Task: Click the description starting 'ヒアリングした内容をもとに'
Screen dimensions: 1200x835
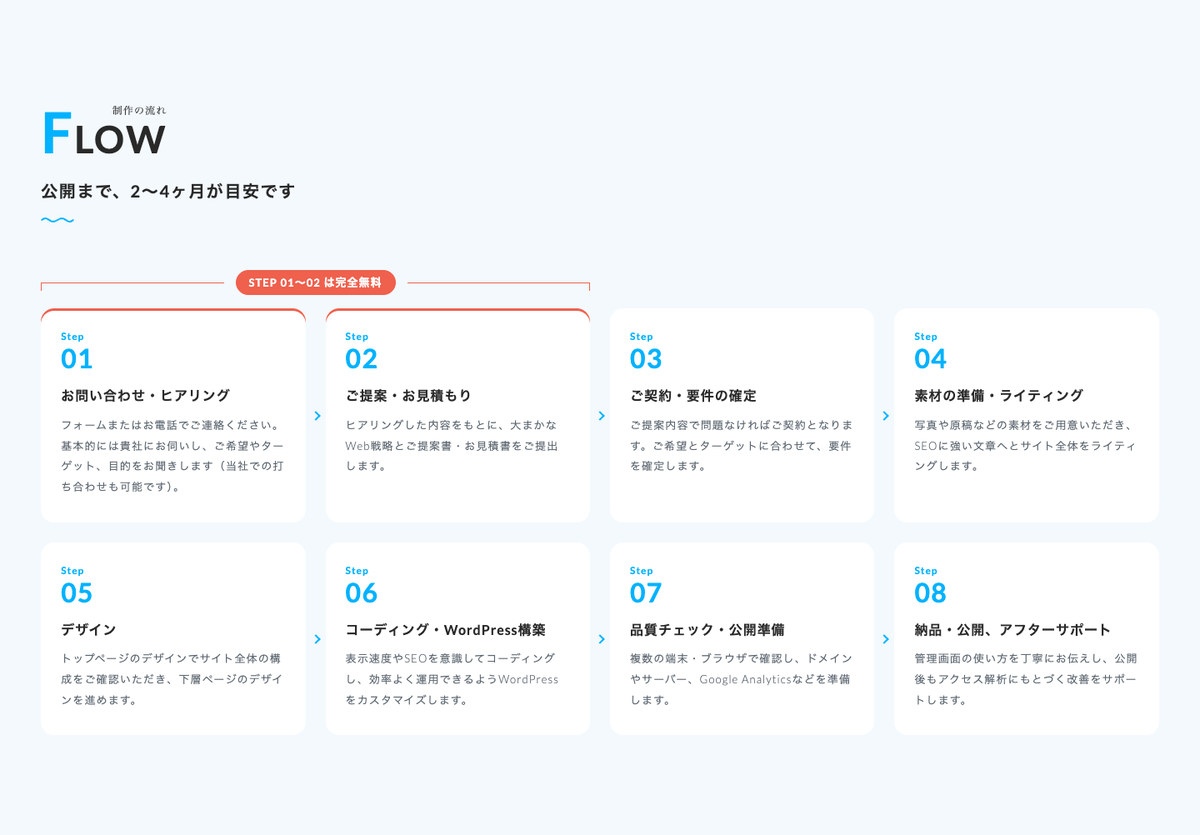Action: coord(452,446)
